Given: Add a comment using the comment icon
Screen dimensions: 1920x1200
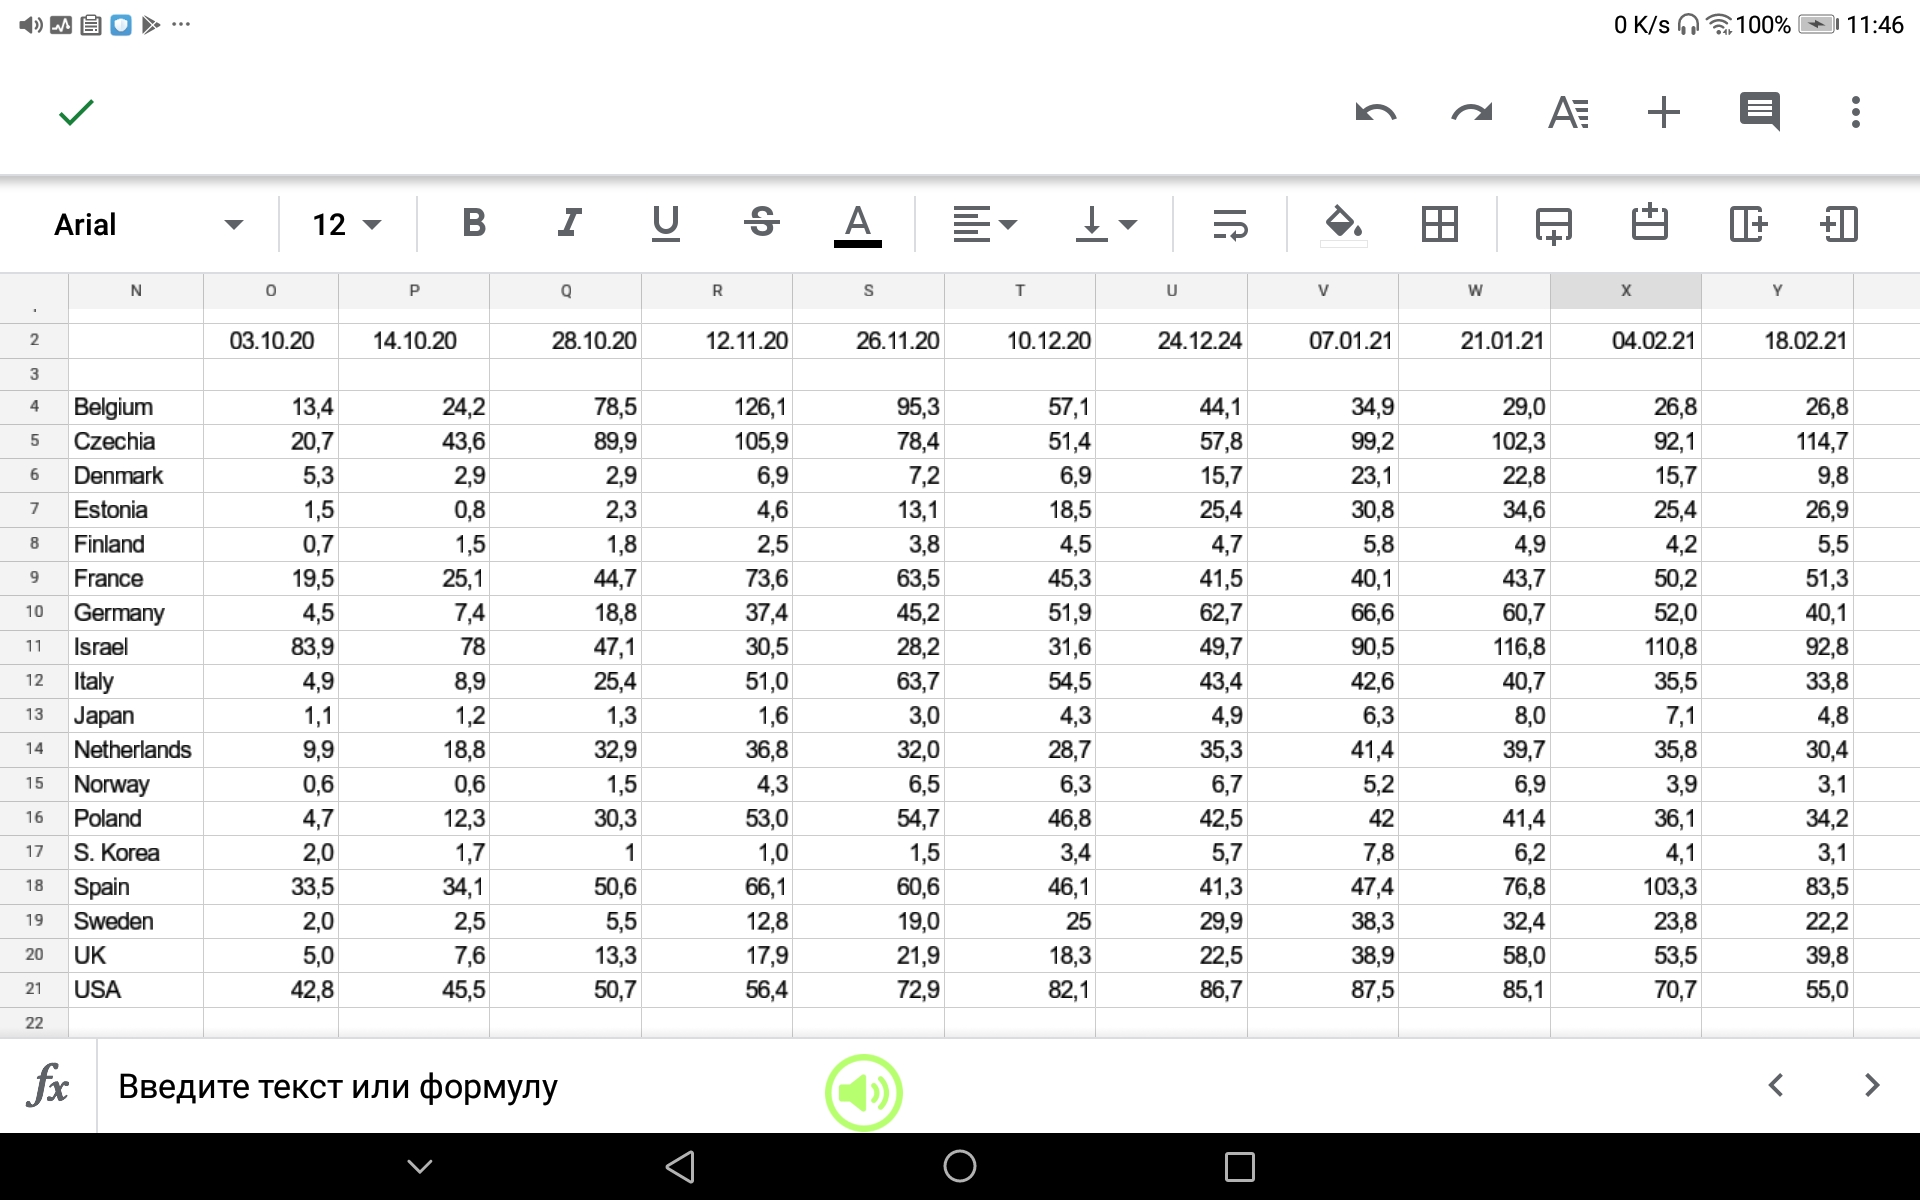Looking at the screenshot, I should (x=1759, y=112).
